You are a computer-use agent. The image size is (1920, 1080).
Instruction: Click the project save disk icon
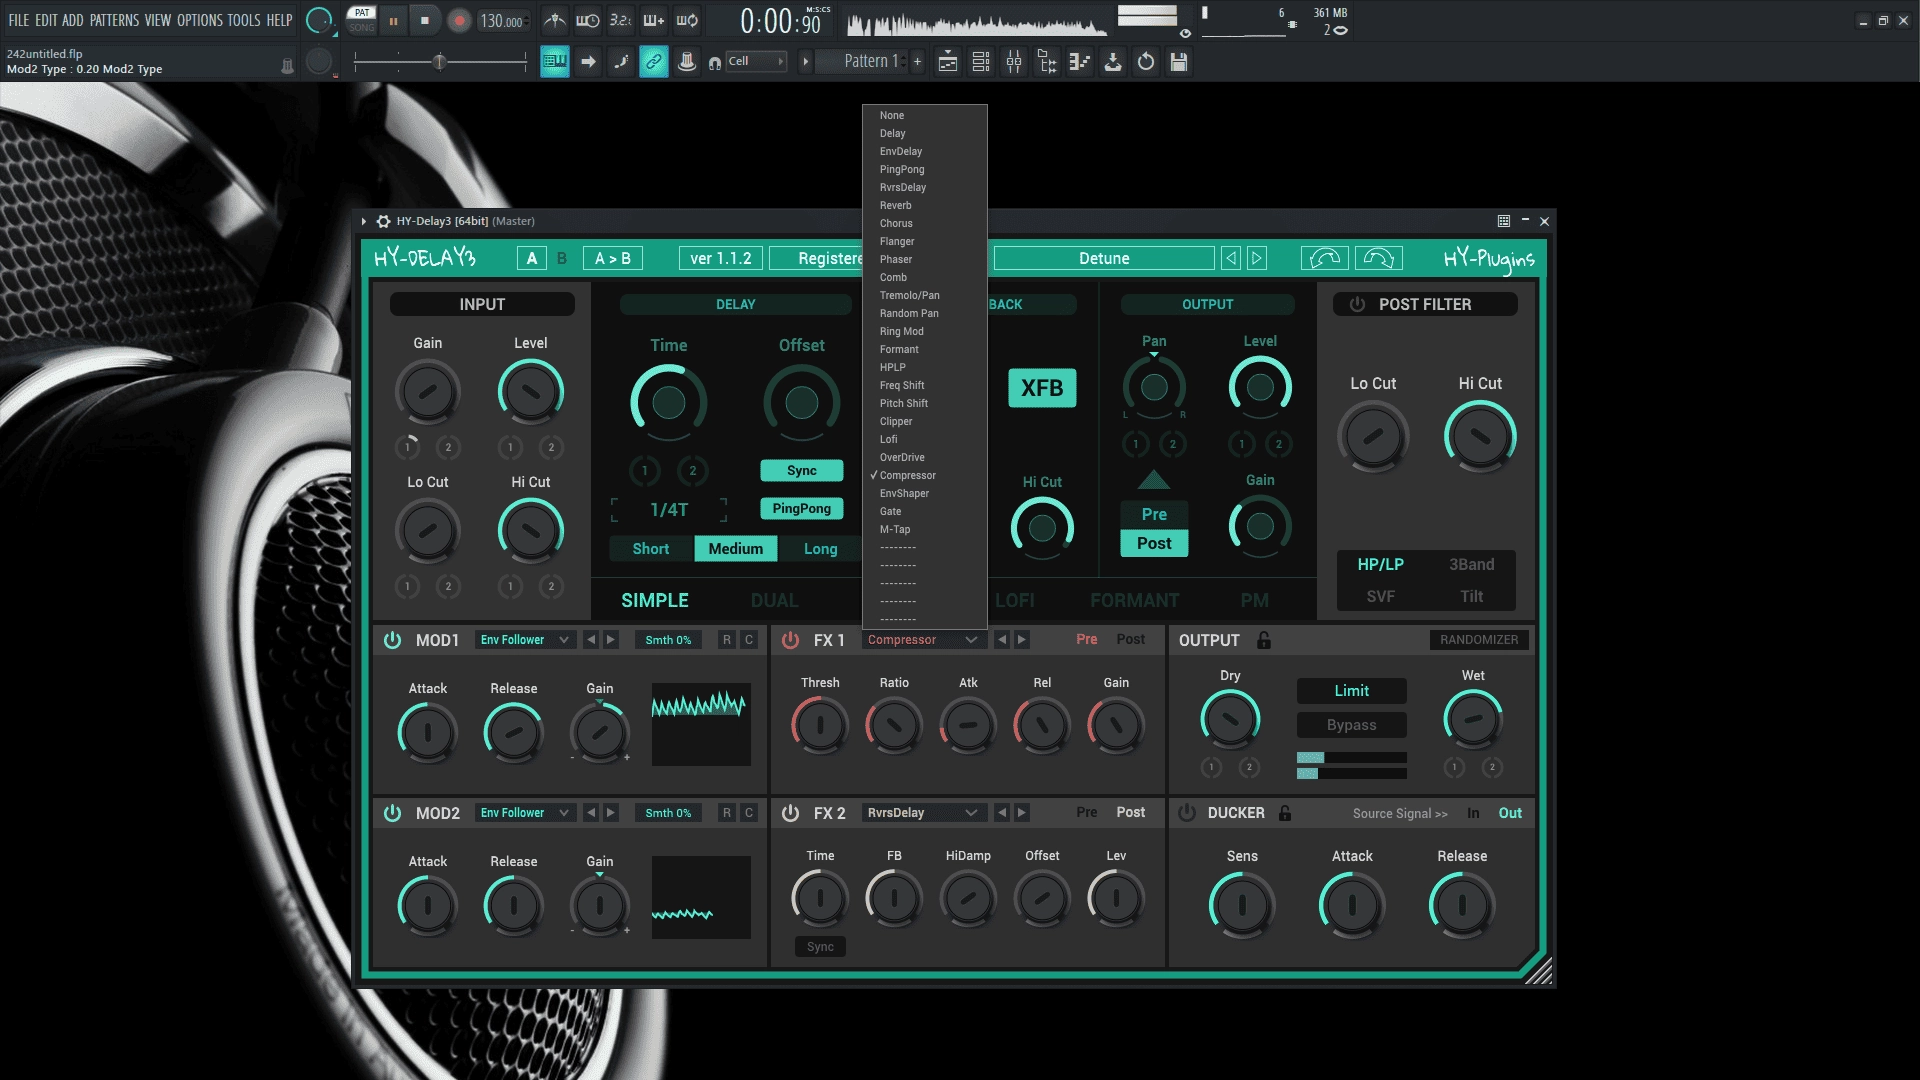tap(1179, 62)
